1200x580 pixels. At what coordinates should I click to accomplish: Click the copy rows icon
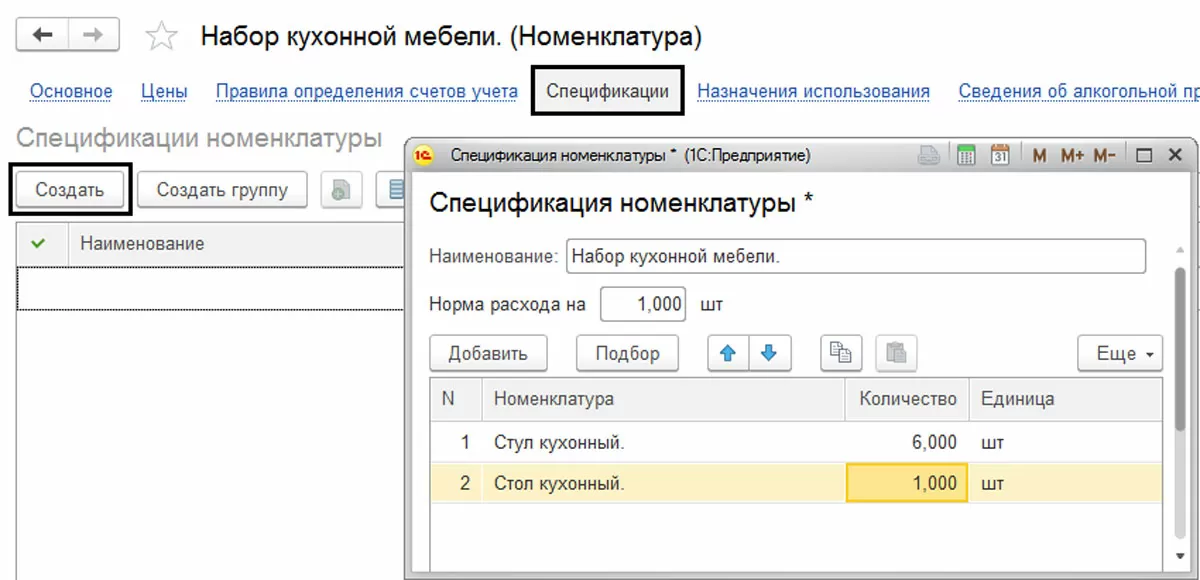[841, 353]
